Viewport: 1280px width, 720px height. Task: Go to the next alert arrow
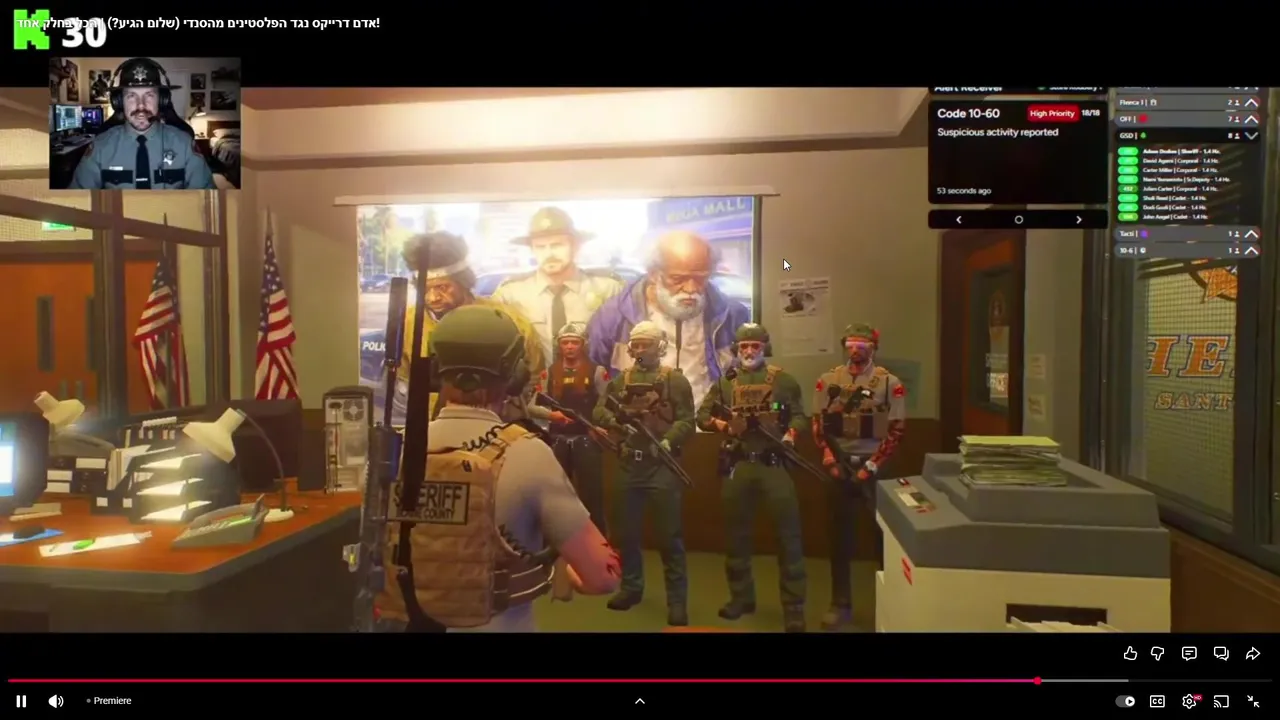[1078, 220]
